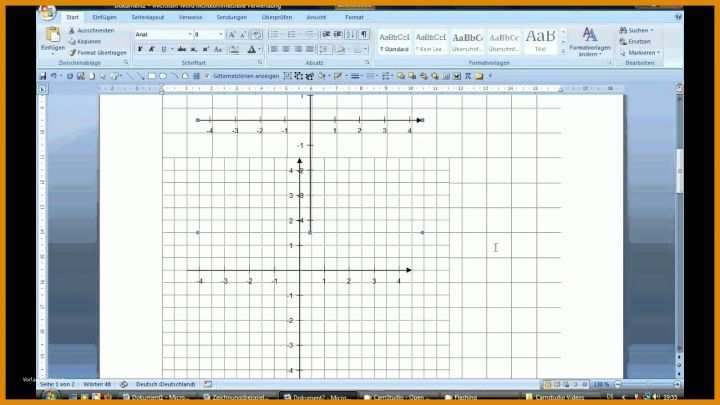Apply numbered list formatting
The width and height of the screenshot is (720, 405).
(x=292, y=35)
